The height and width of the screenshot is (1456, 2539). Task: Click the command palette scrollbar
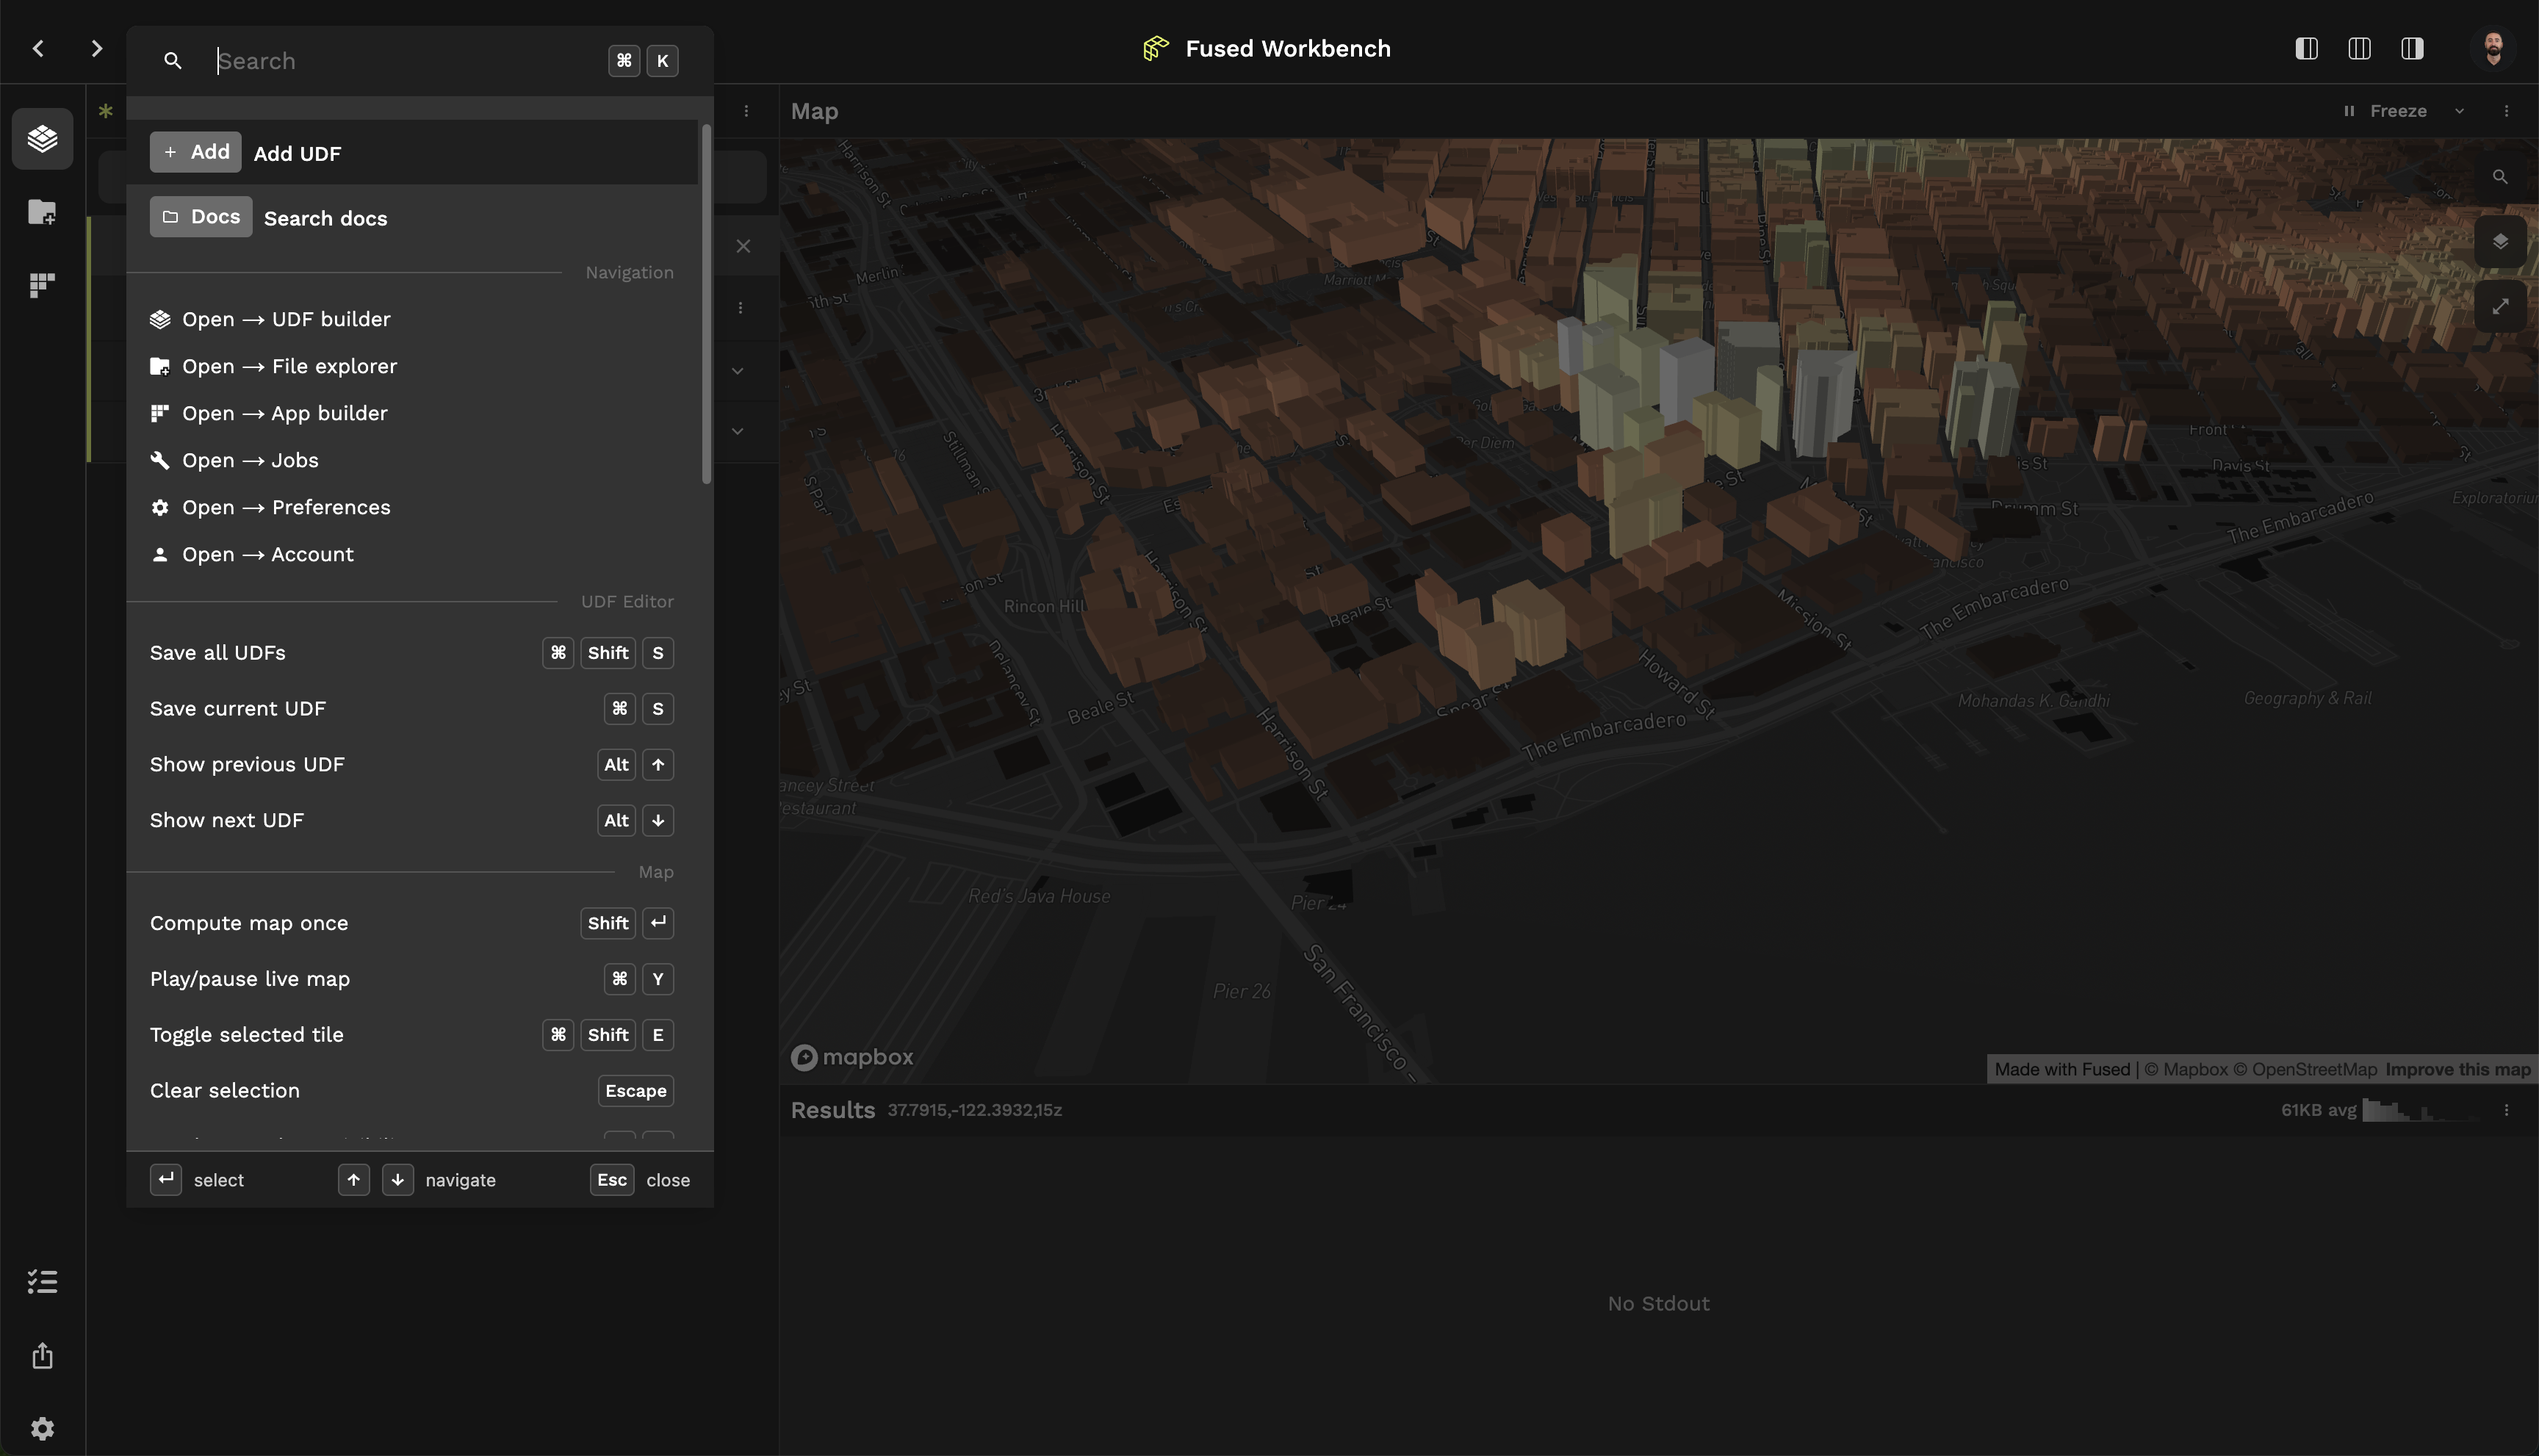click(706, 305)
